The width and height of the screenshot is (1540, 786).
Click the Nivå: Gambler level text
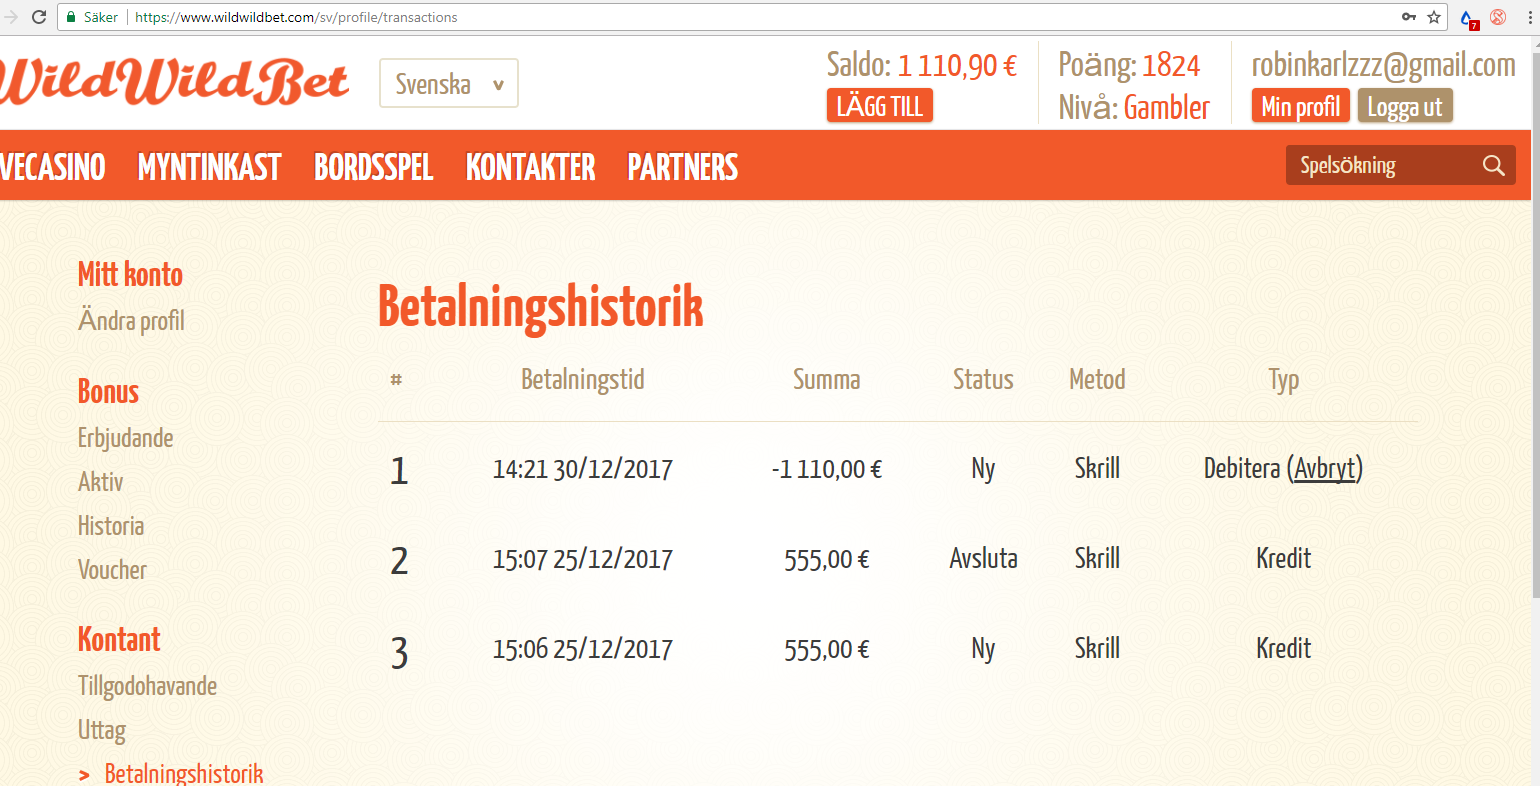1134,107
